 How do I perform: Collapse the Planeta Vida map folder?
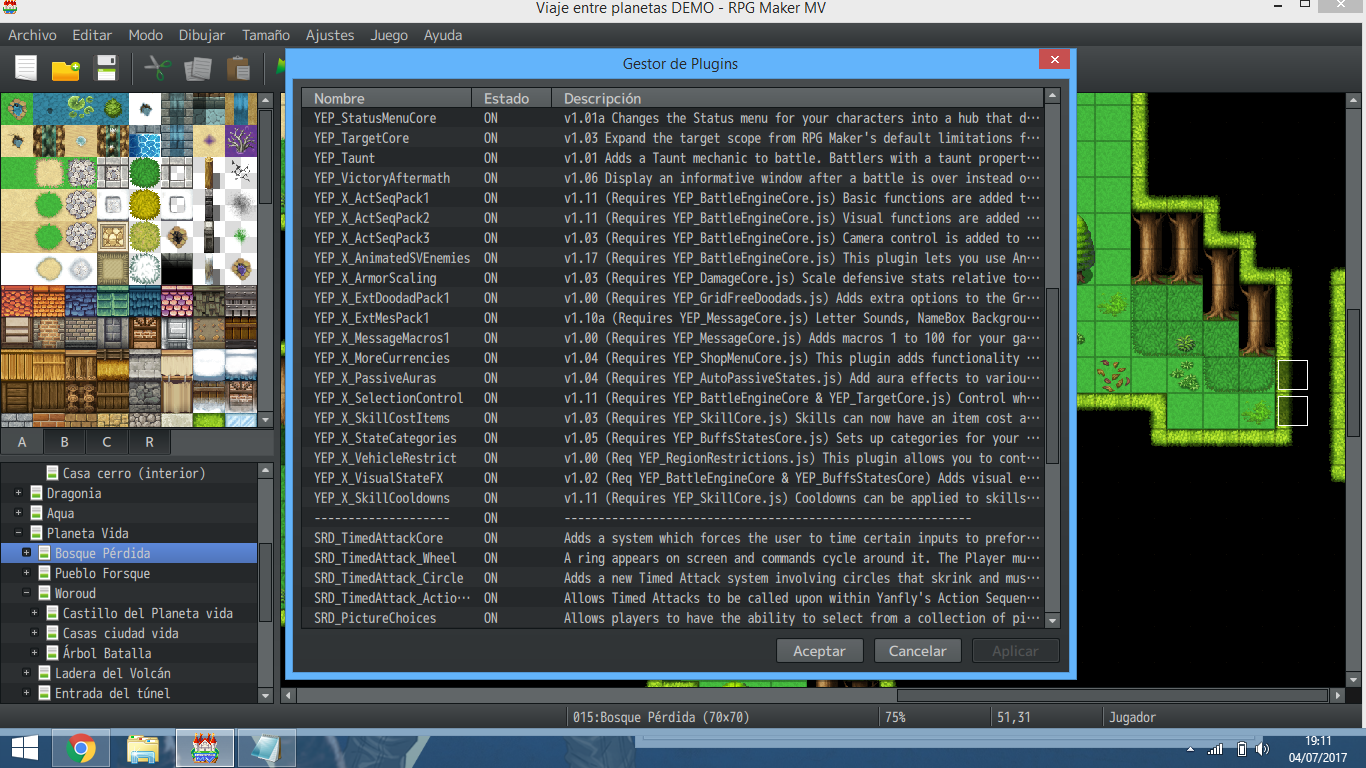[19, 533]
